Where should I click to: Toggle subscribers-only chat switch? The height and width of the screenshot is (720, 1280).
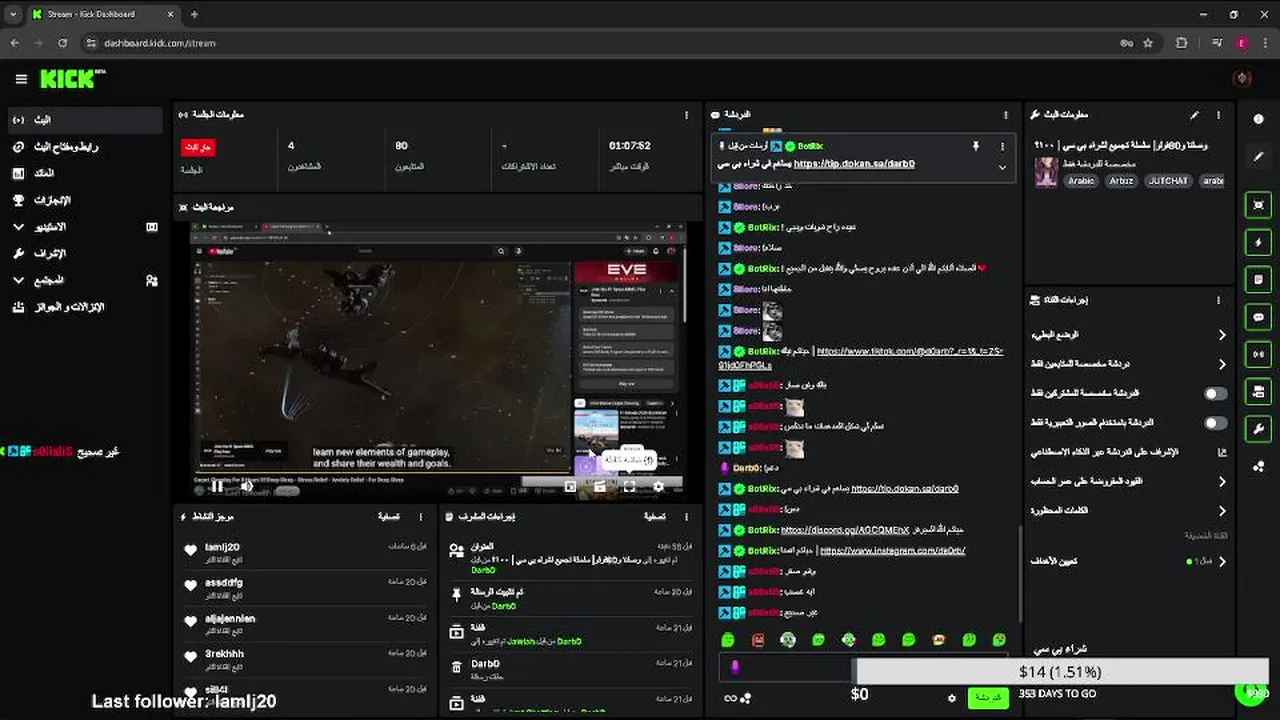(1215, 394)
